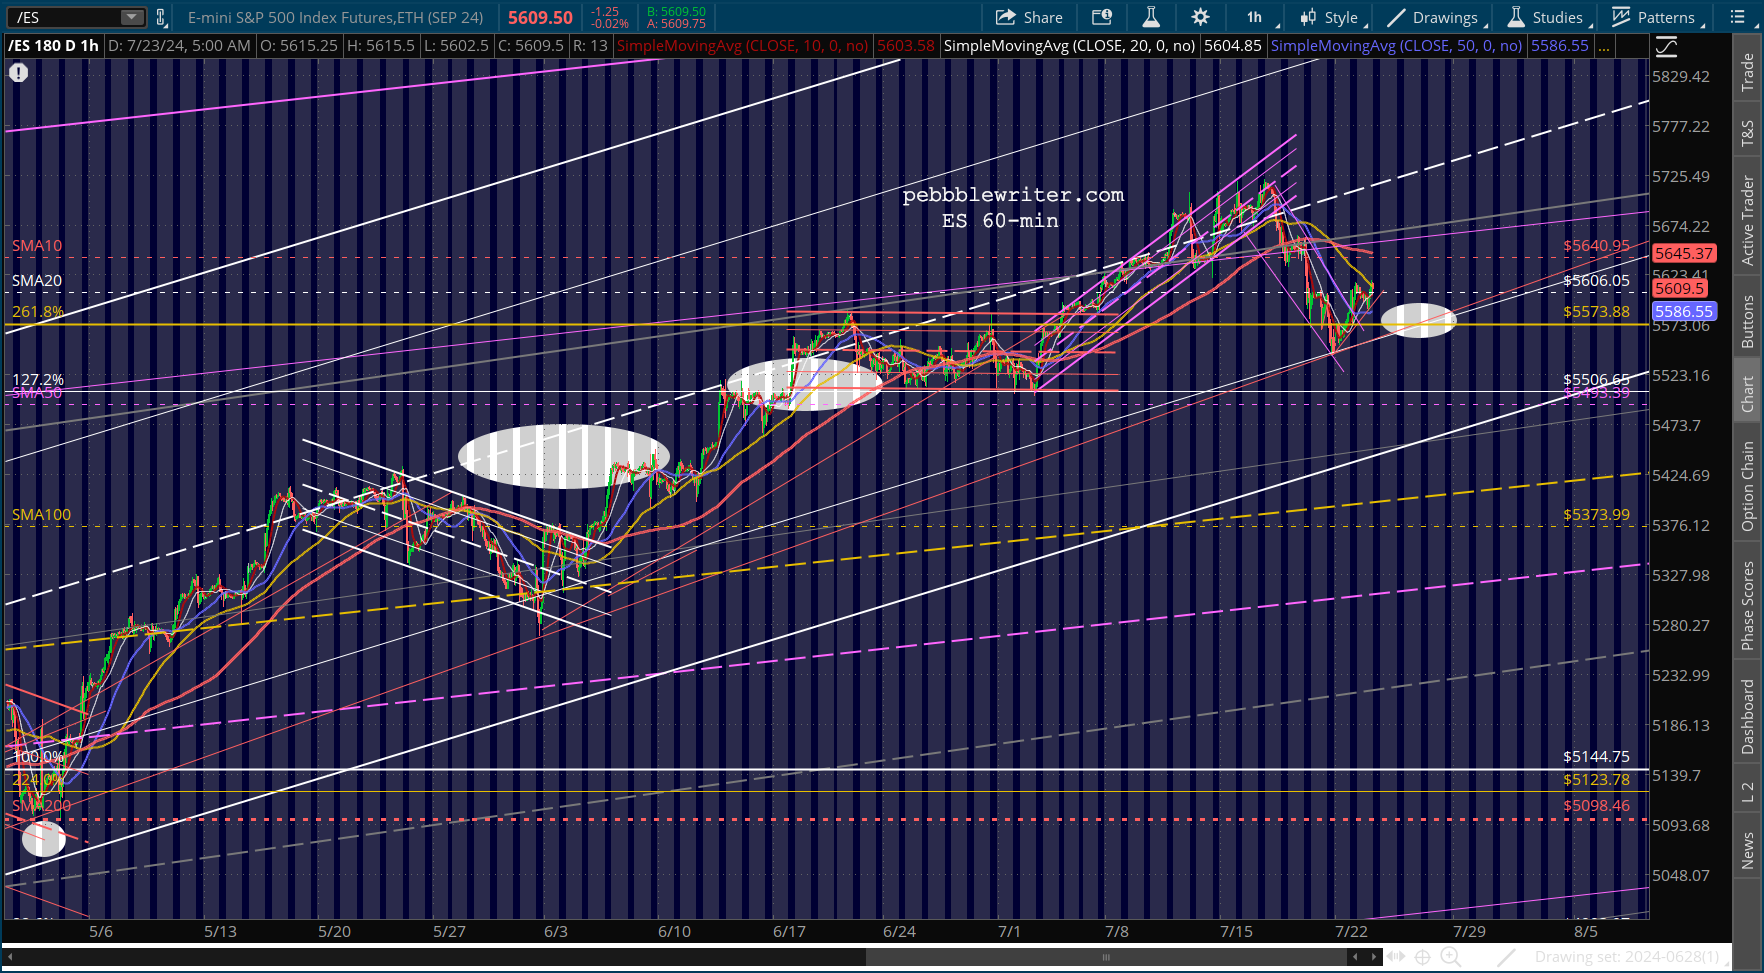Open the Drawings menu
Image resolution: width=1764 pixels, height=973 pixels.
(1435, 17)
